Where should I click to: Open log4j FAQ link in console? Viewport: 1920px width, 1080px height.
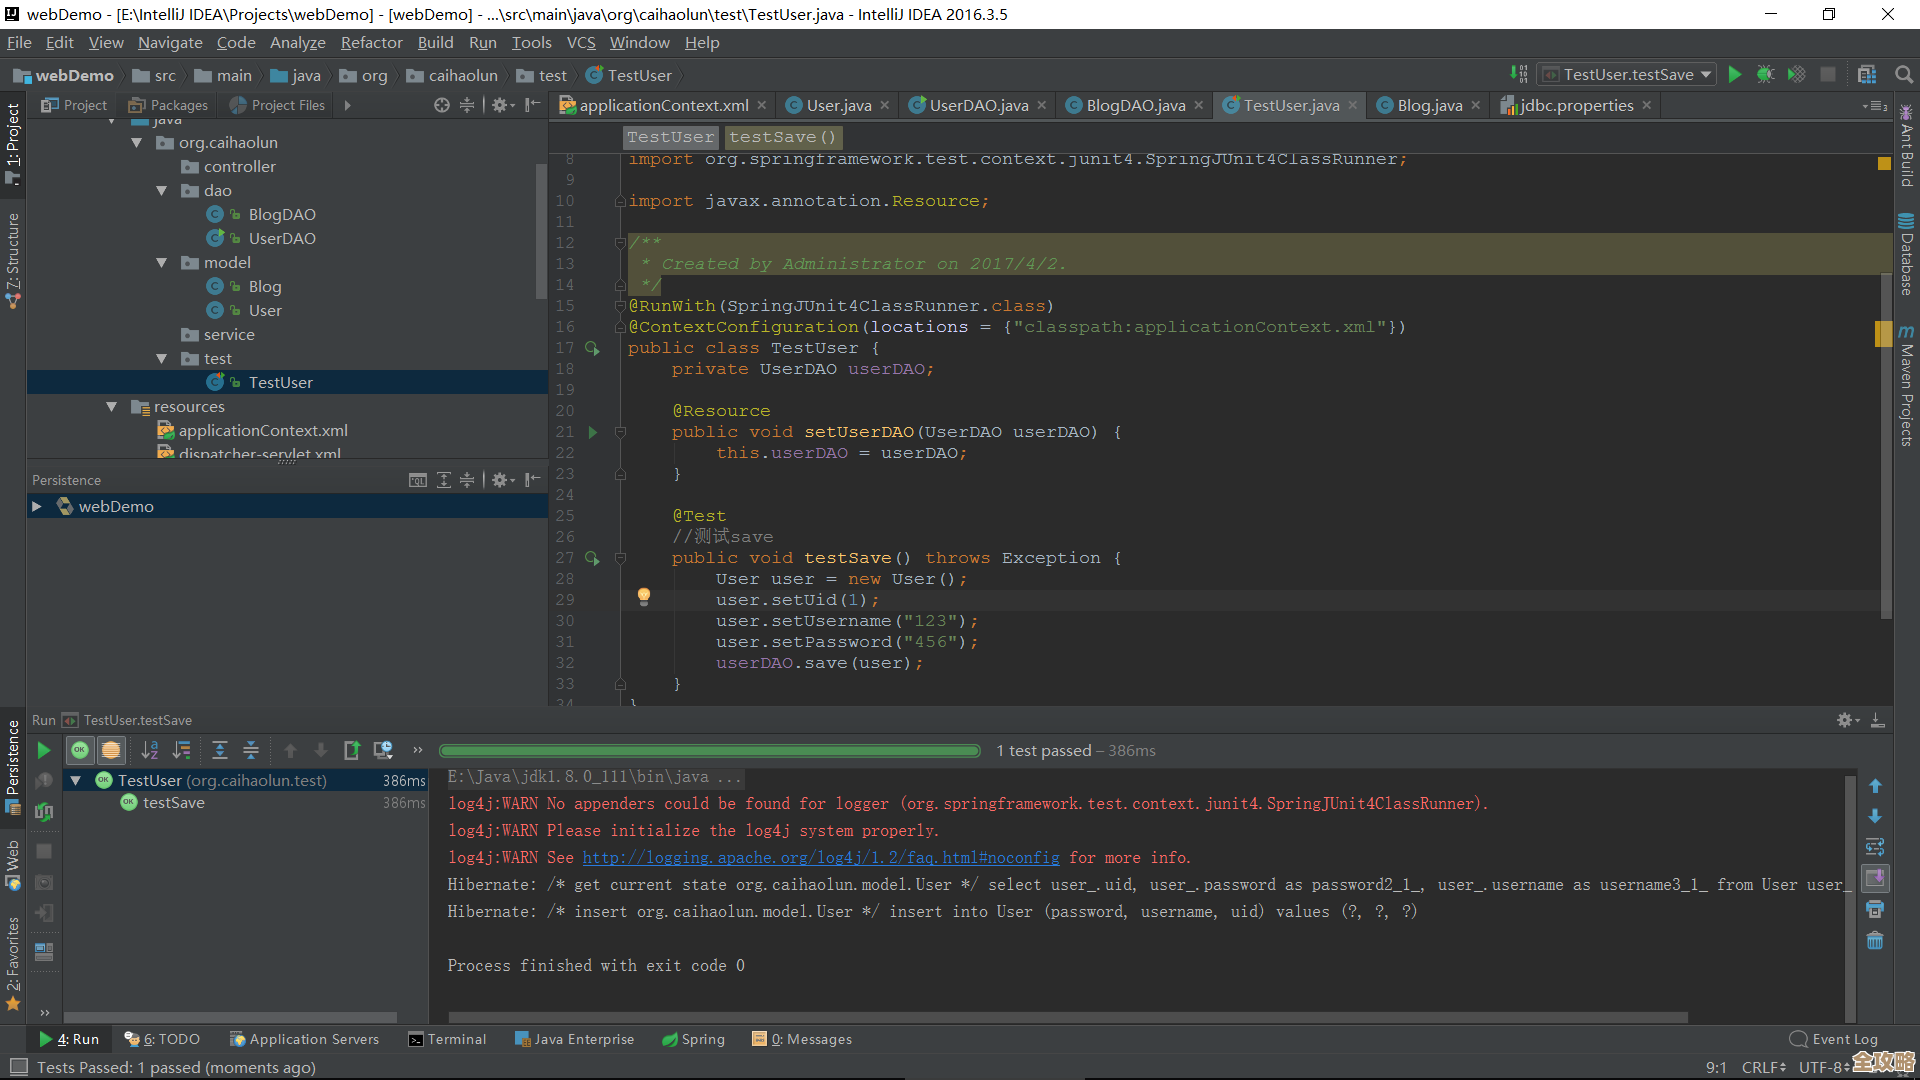[820, 858]
